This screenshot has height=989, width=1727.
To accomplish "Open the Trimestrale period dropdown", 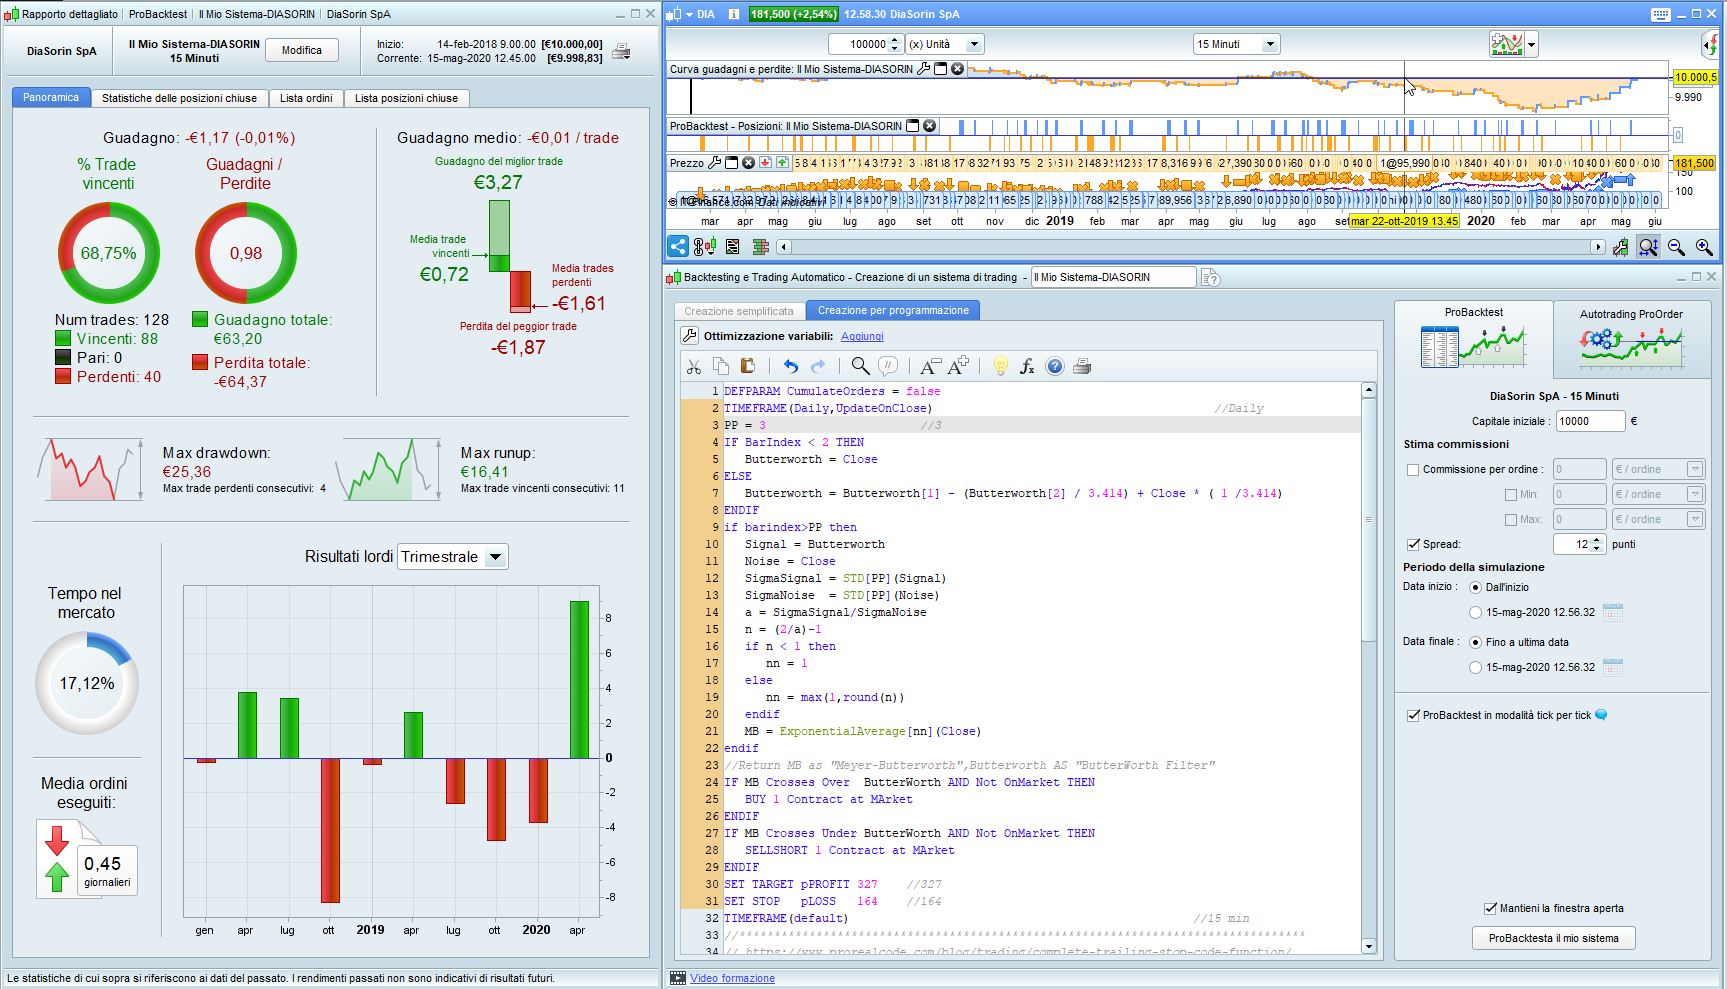I will click(x=495, y=558).
